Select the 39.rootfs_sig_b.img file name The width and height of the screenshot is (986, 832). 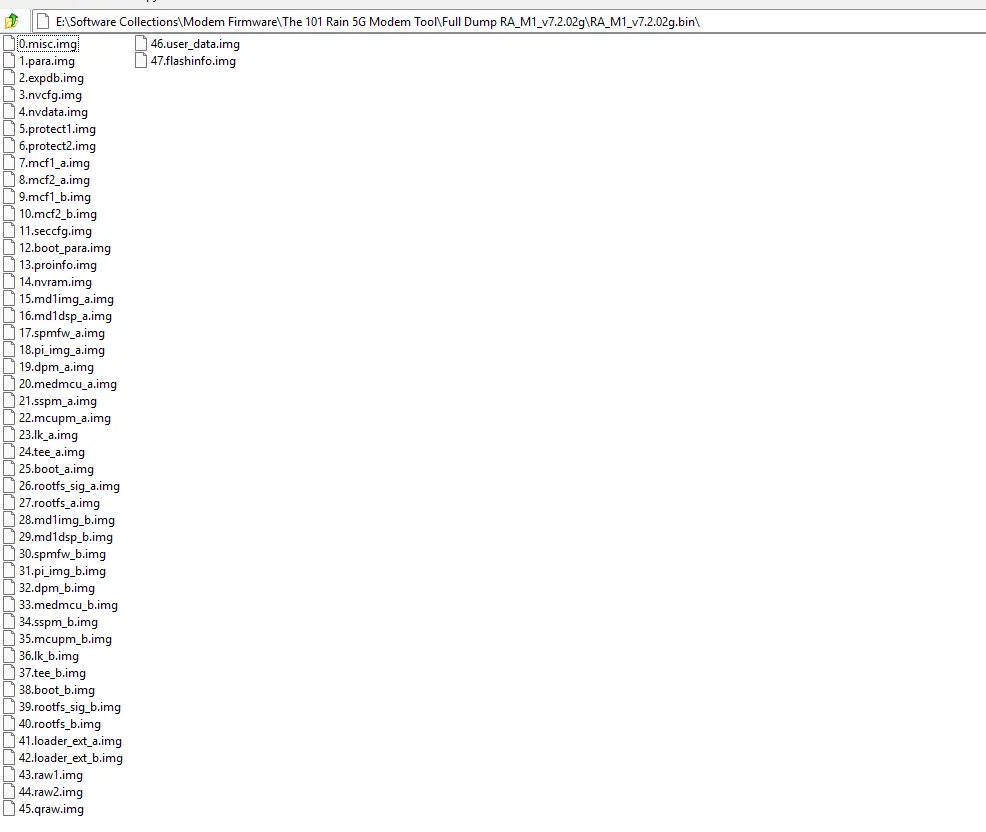click(70, 706)
